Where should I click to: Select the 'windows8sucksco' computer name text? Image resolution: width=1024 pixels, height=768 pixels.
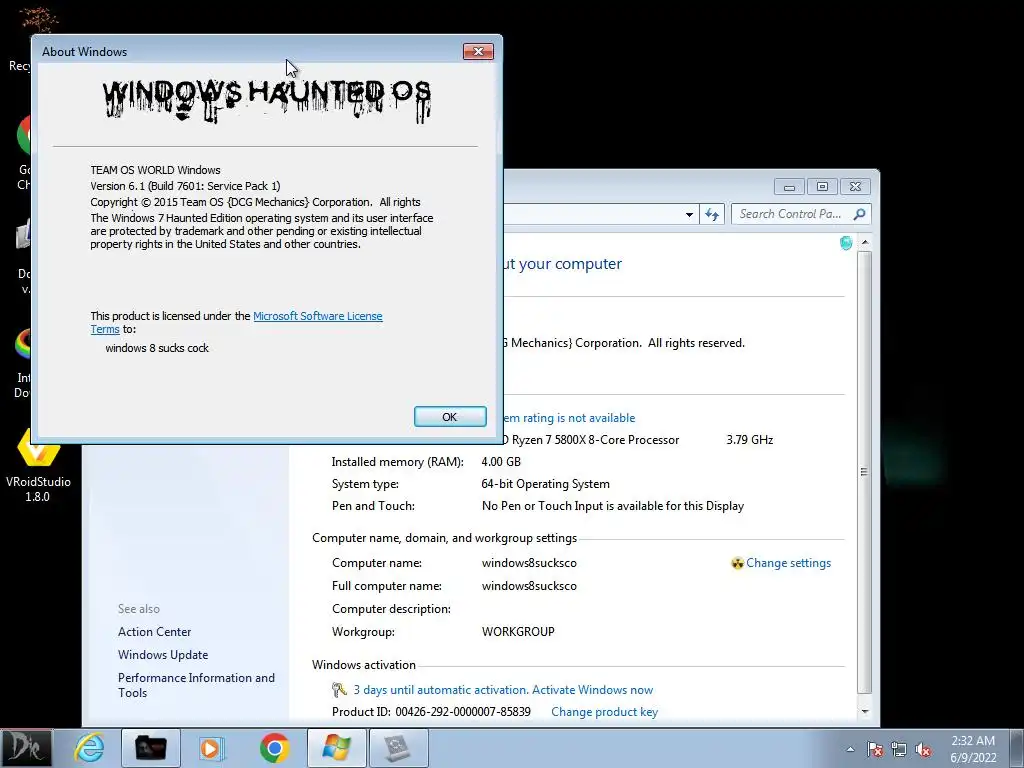[x=529, y=563]
